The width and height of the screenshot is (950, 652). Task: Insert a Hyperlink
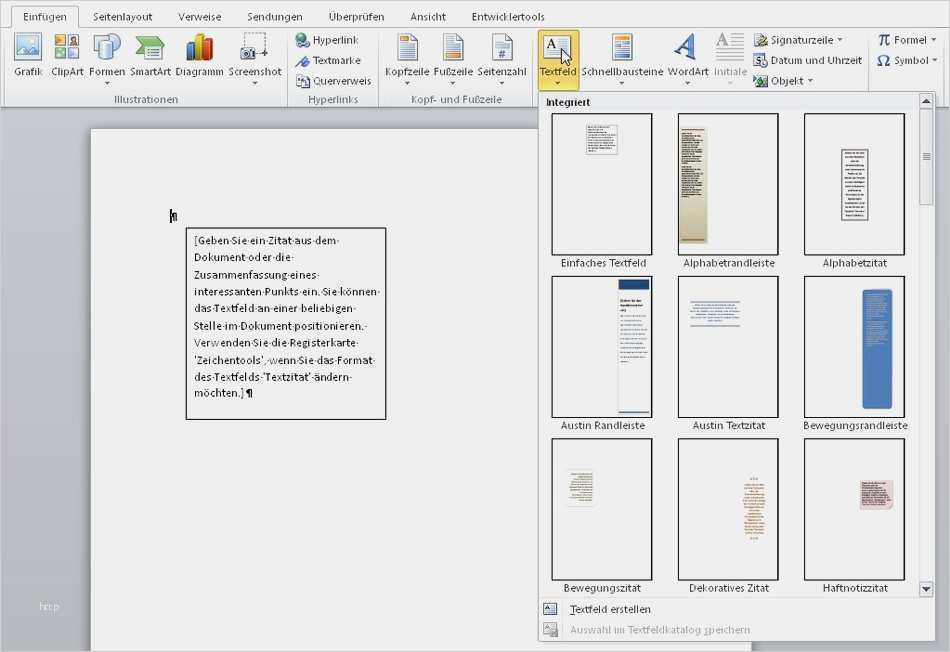tap(327, 40)
